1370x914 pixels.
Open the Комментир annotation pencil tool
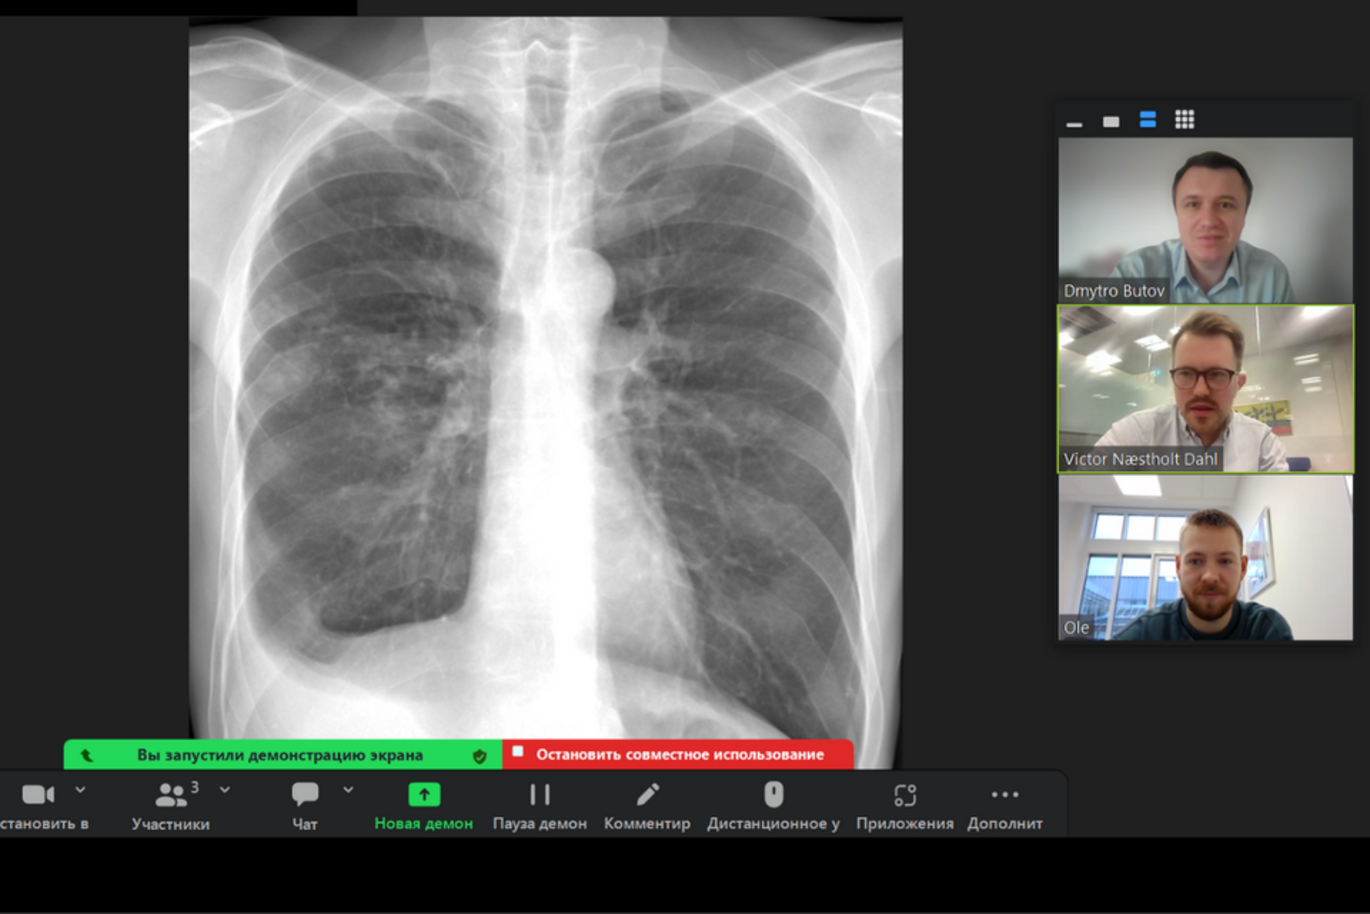[647, 806]
